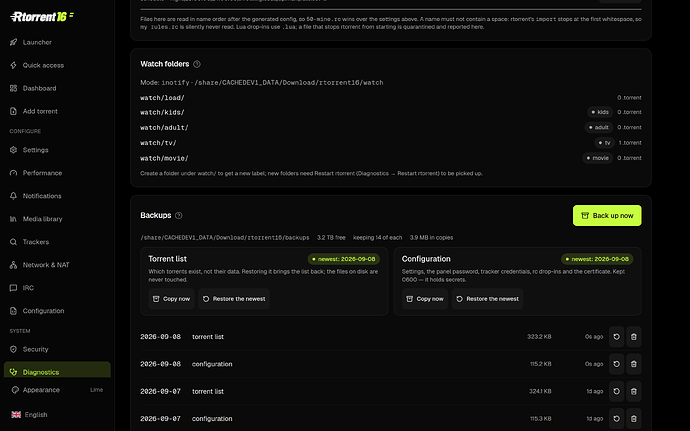Viewport: 690px width, 431px height.
Task: Restore 2026-09-08 torrent list backup icon
Action: point(617,336)
